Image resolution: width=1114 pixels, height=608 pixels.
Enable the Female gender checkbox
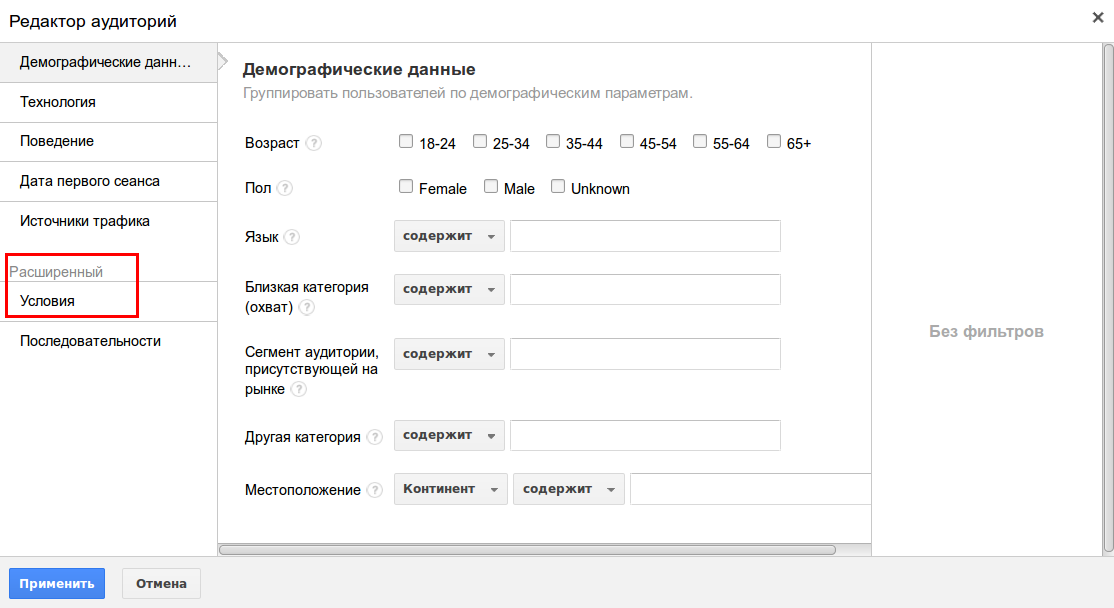coord(406,187)
